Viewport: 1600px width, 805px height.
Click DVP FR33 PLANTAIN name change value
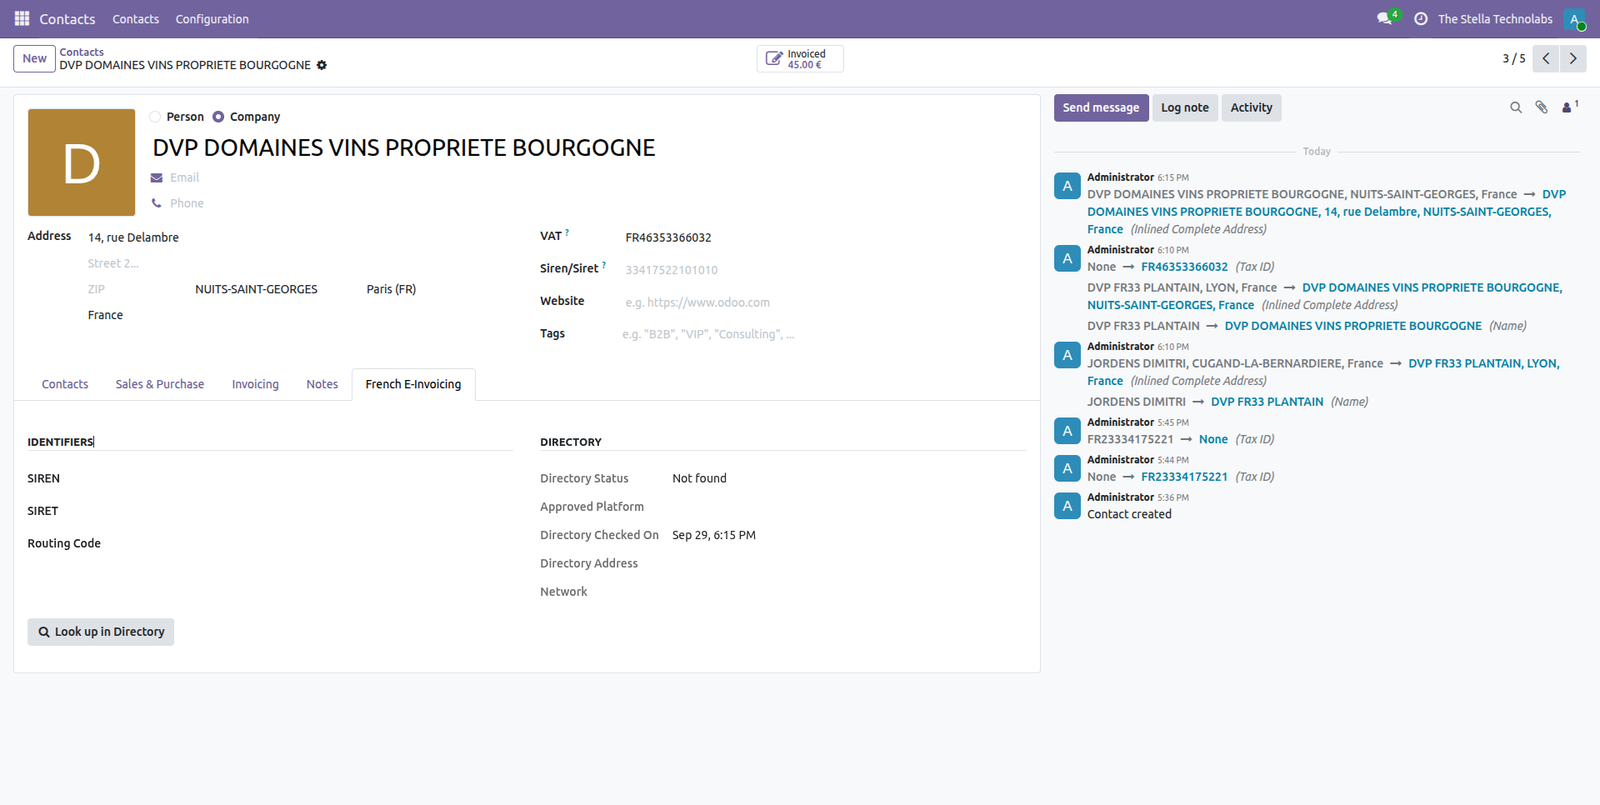click(1267, 402)
